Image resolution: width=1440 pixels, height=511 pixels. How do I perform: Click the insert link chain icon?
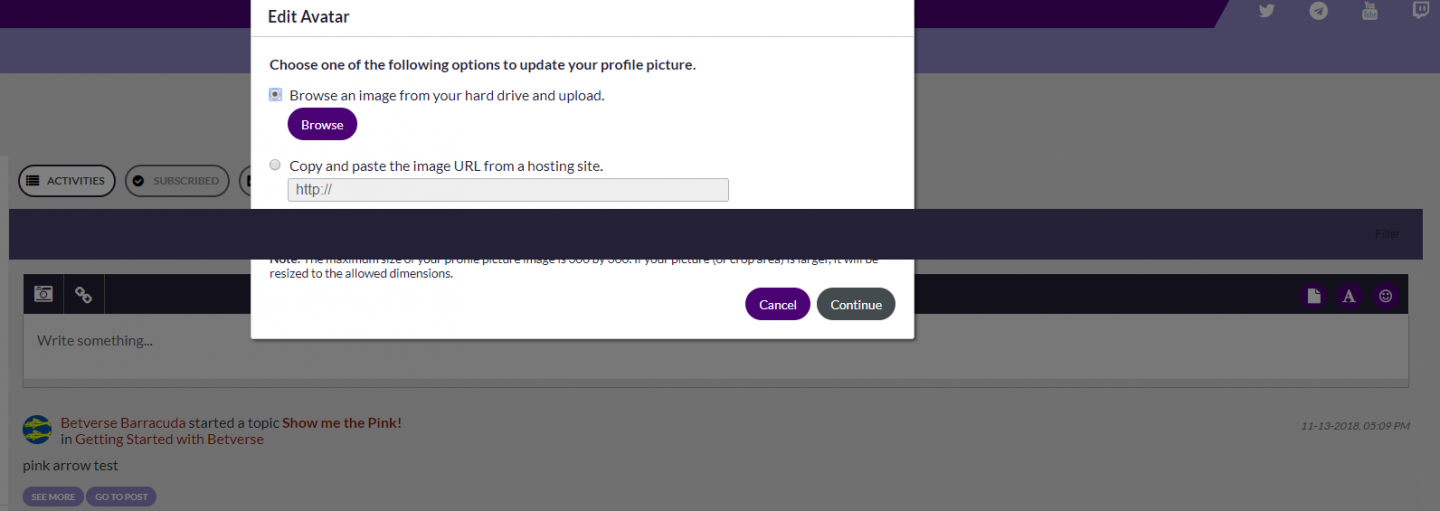[84, 295]
